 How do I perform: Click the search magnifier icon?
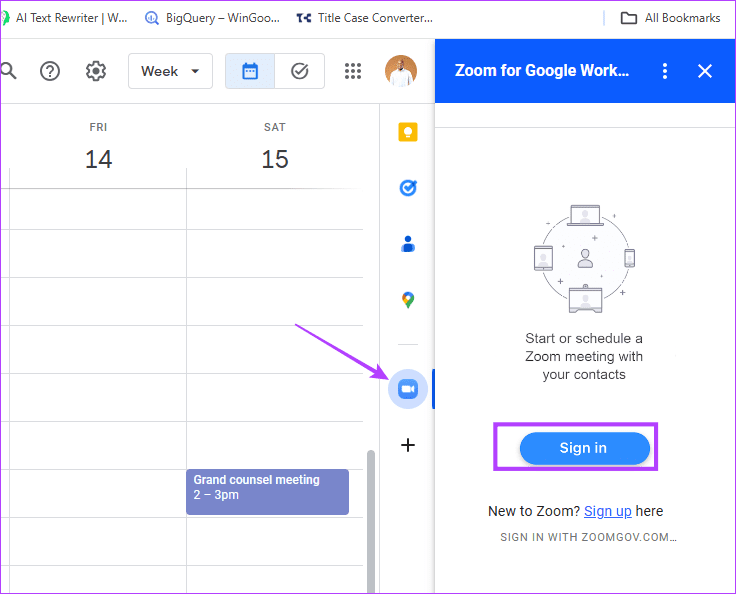tap(9, 71)
